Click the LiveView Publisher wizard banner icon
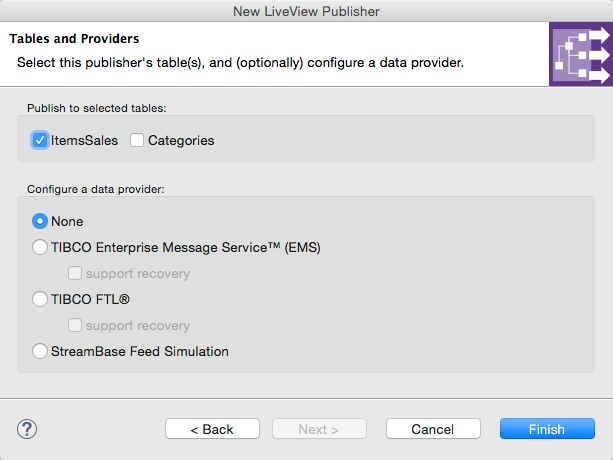 pyautogui.click(x=580, y=56)
